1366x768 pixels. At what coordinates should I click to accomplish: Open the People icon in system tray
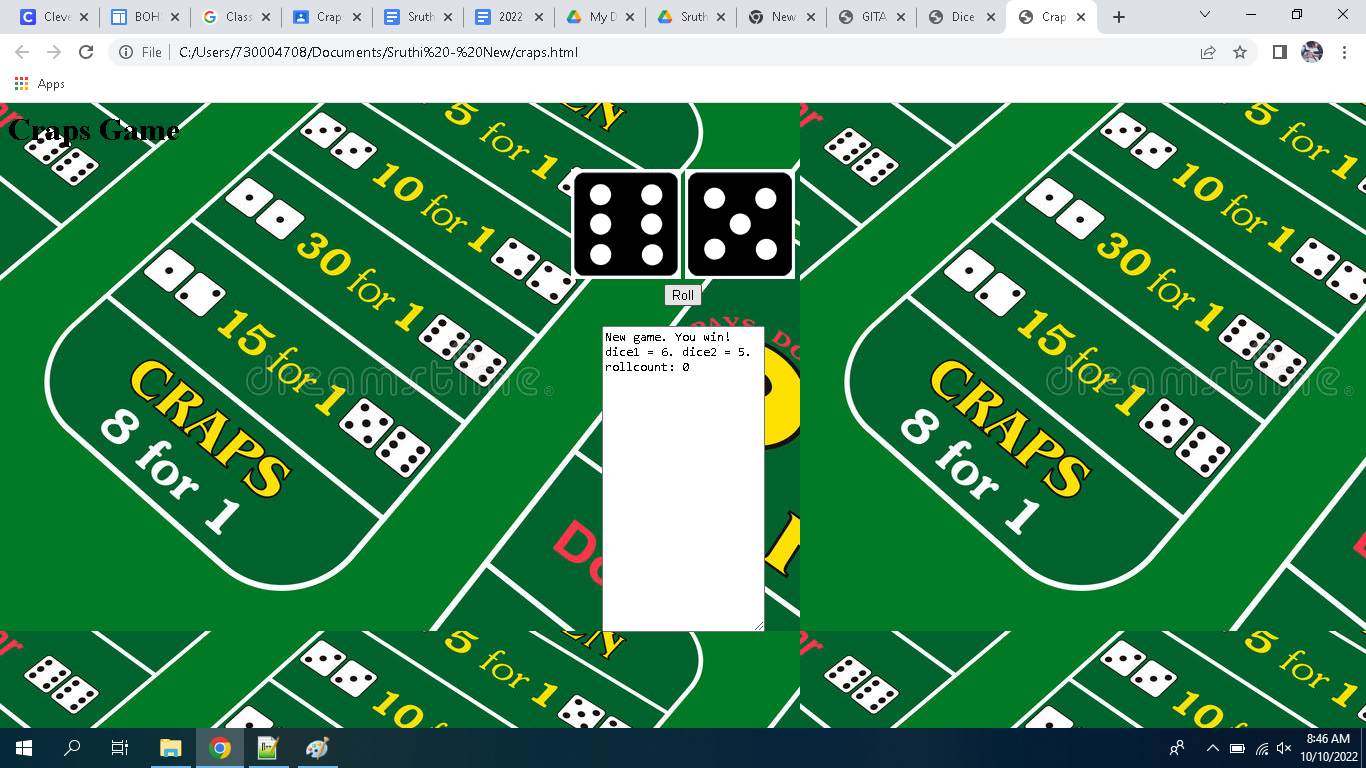click(x=1177, y=748)
